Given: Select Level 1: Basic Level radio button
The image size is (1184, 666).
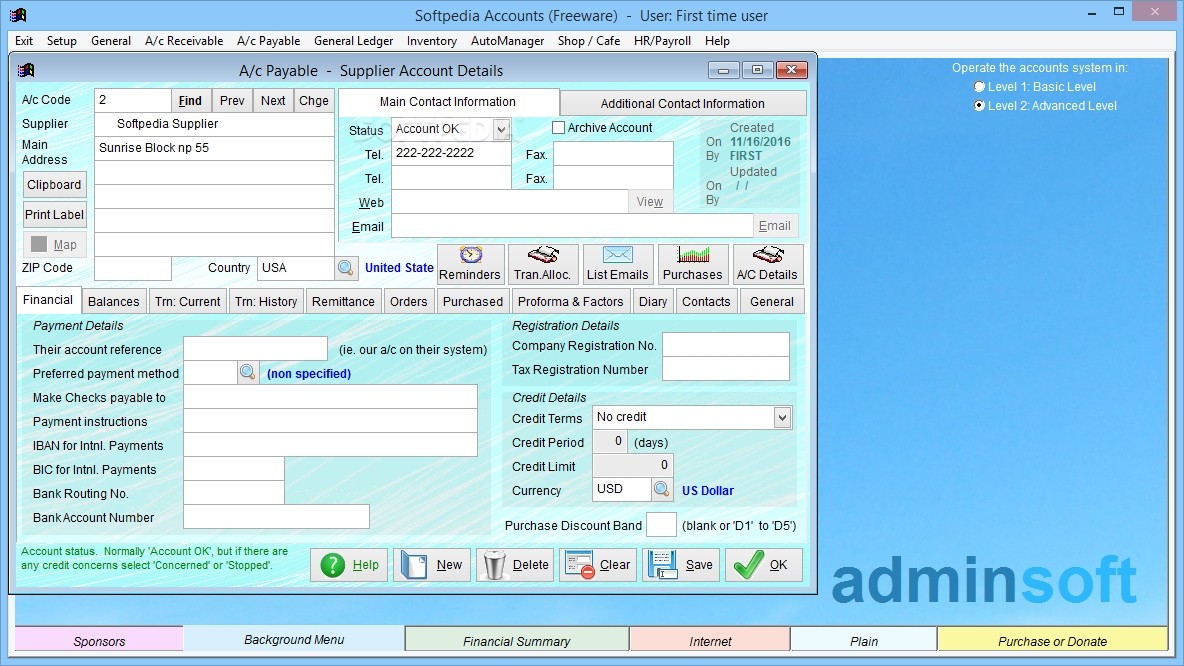Looking at the screenshot, I should 979,87.
